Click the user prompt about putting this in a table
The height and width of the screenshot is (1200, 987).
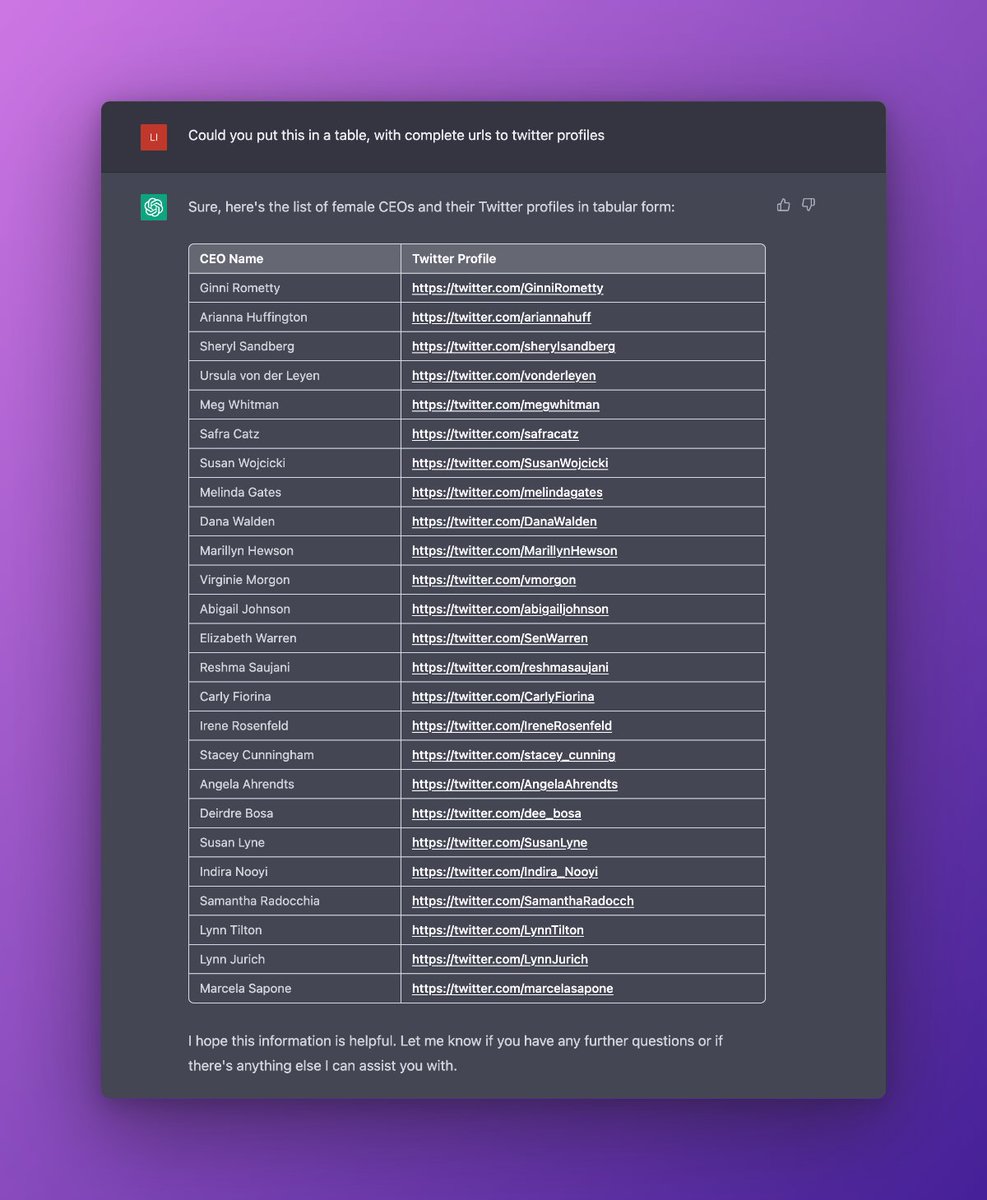[x=396, y=135]
